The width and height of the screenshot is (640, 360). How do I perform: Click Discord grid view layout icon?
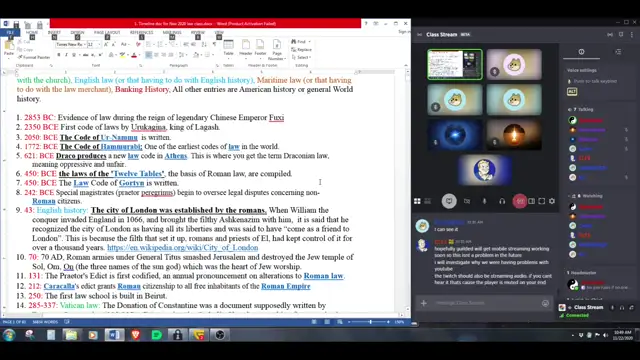tap(417, 201)
